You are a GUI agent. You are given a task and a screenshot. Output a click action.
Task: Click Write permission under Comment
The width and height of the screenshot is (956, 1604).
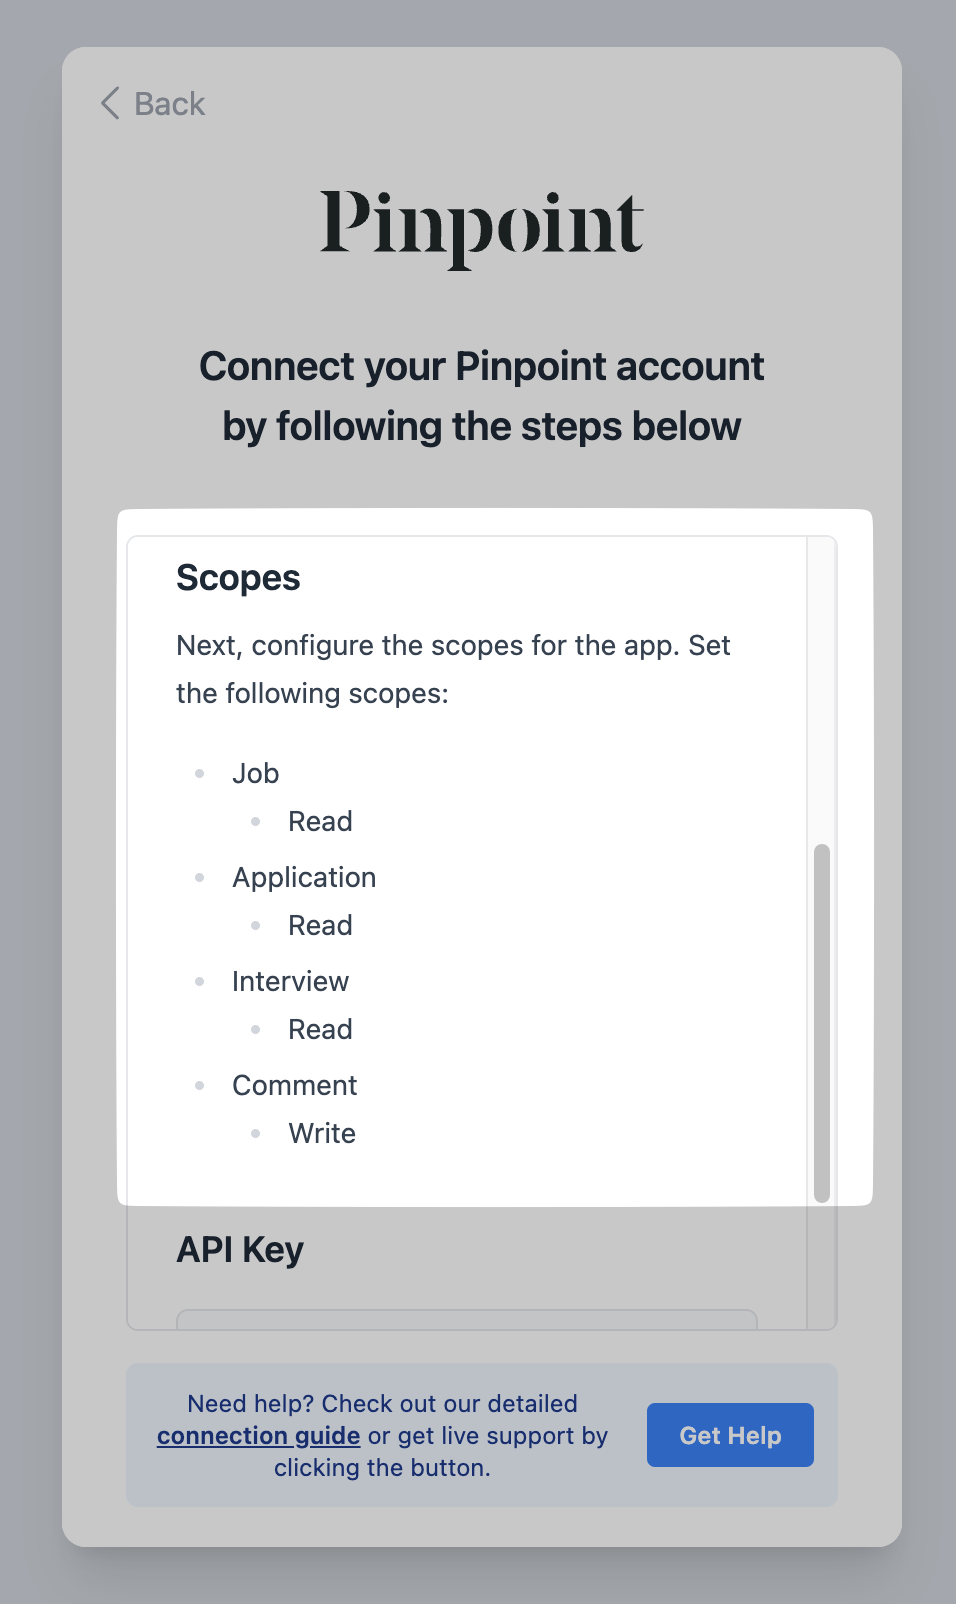(x=322, y=1133)
